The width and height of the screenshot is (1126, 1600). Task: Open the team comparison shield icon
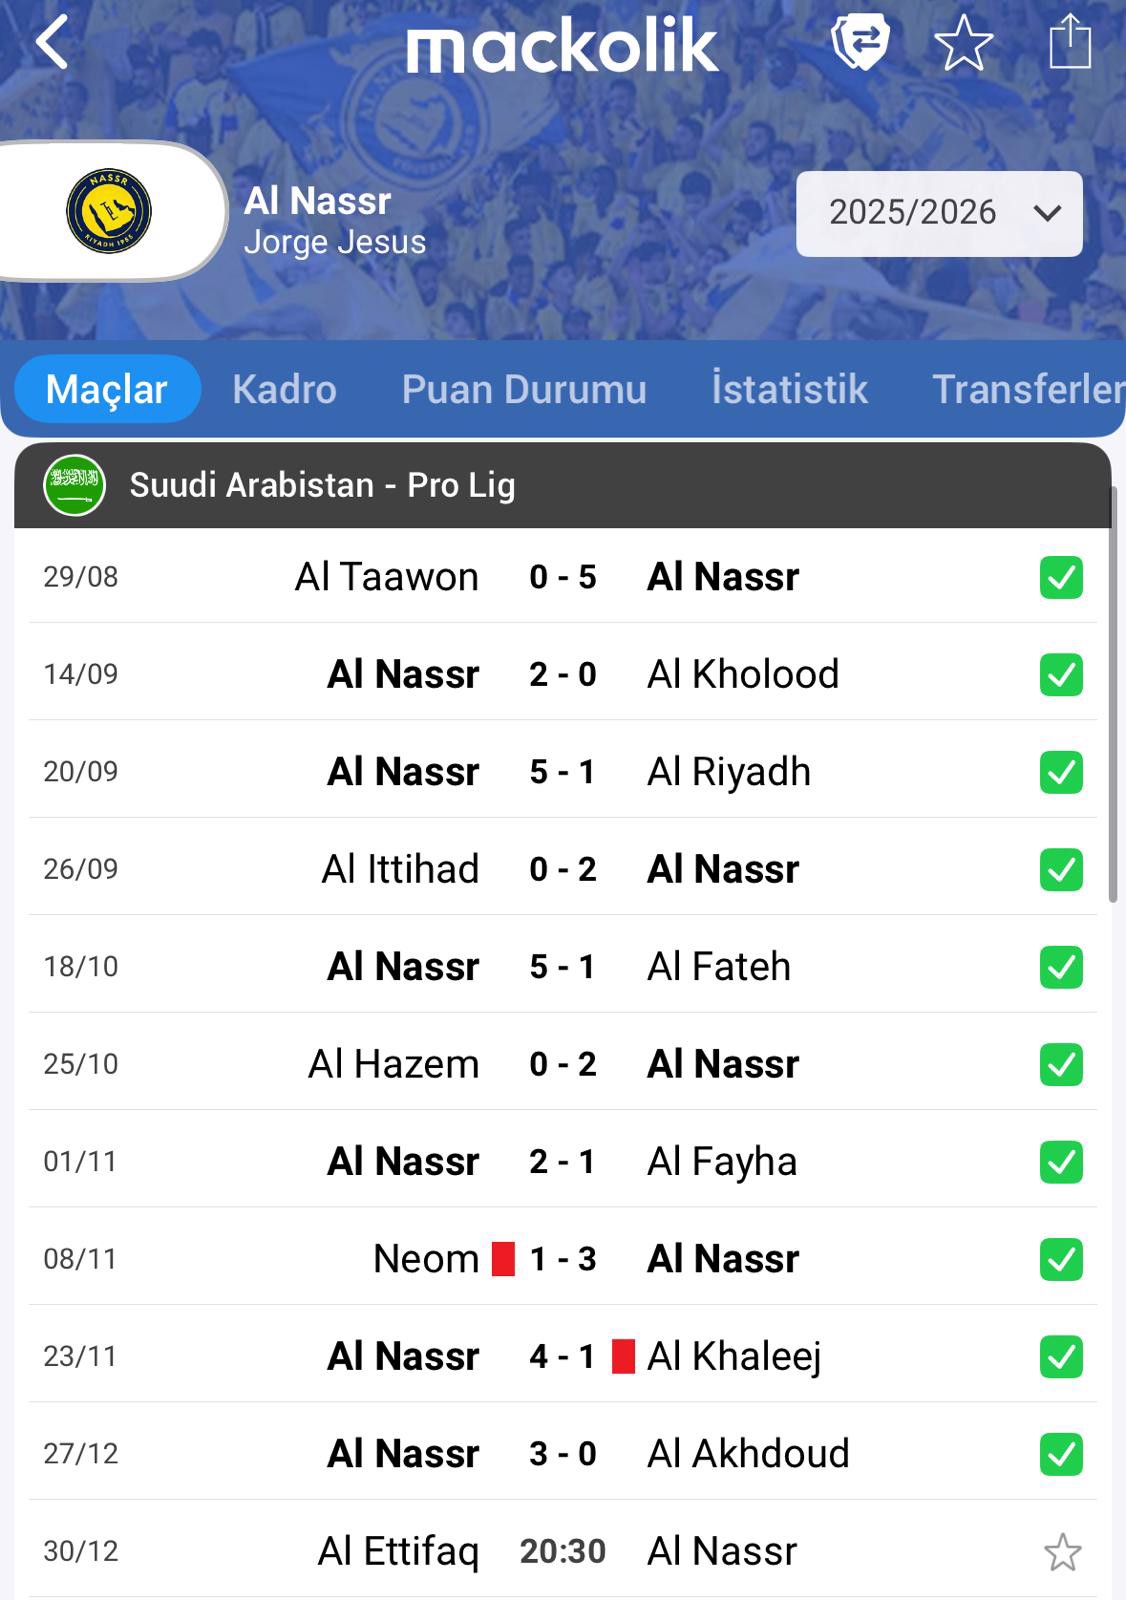pos(860,43)
